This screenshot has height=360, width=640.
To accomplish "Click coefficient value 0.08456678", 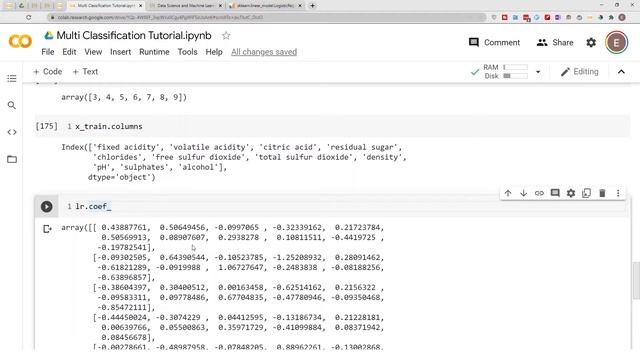I will (x=124, y=337).
